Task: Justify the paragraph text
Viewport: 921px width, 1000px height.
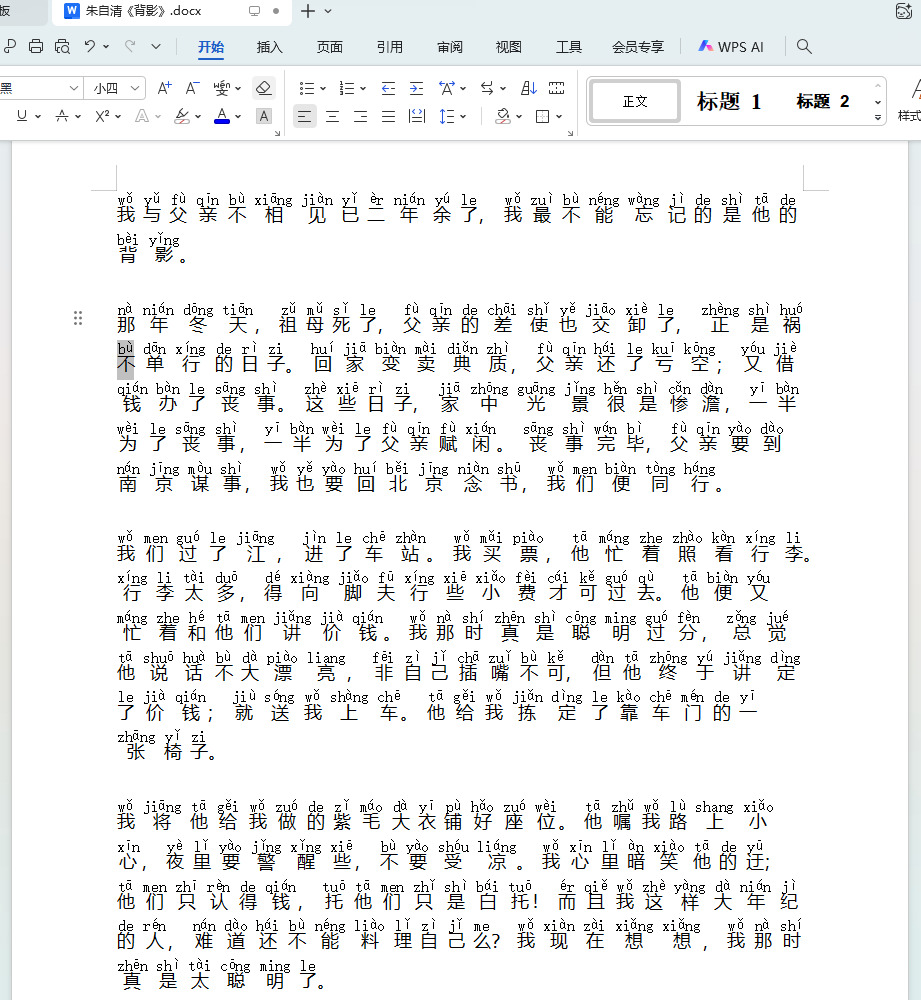Action: pos(388,117)
